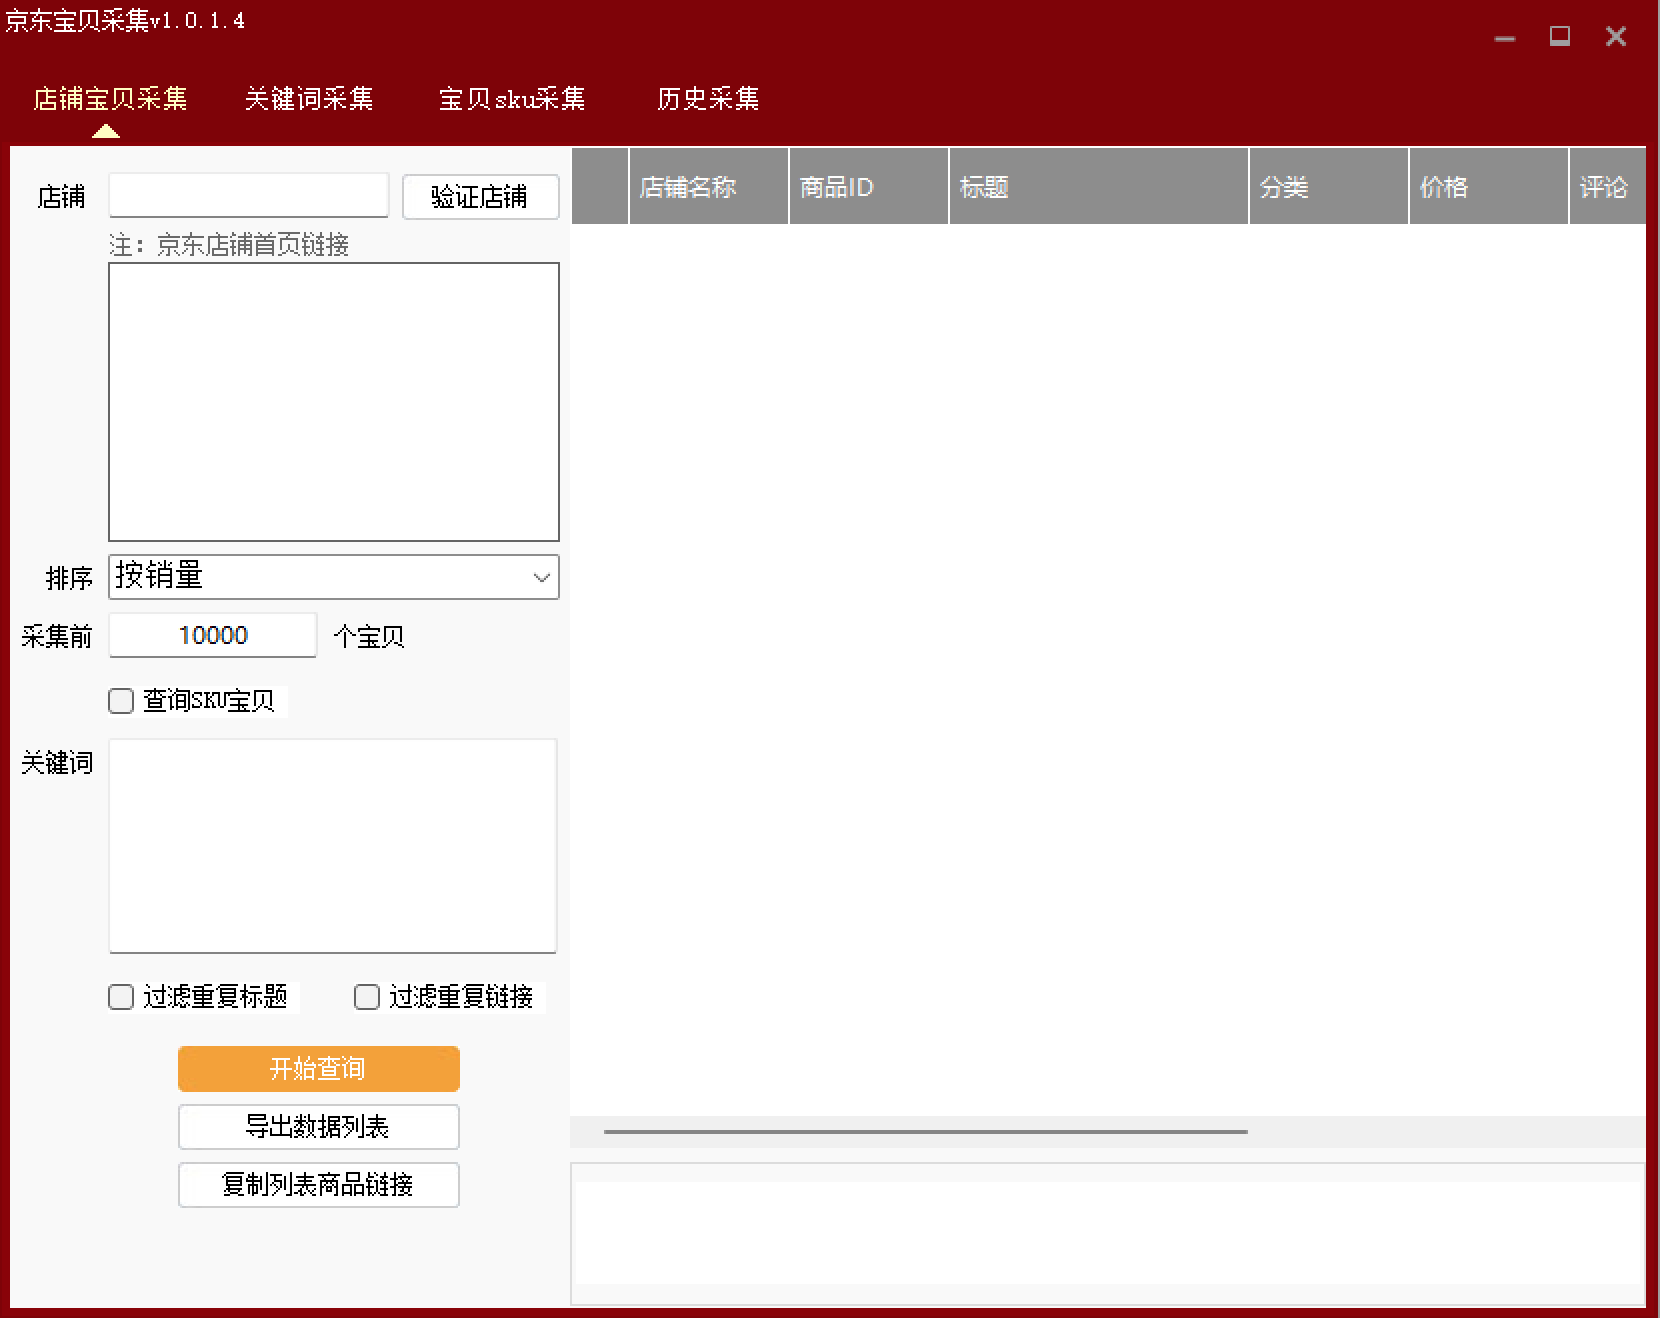Click the 价格 column header
This screenshot has width=1660, height=1318.
point(1489,187)
